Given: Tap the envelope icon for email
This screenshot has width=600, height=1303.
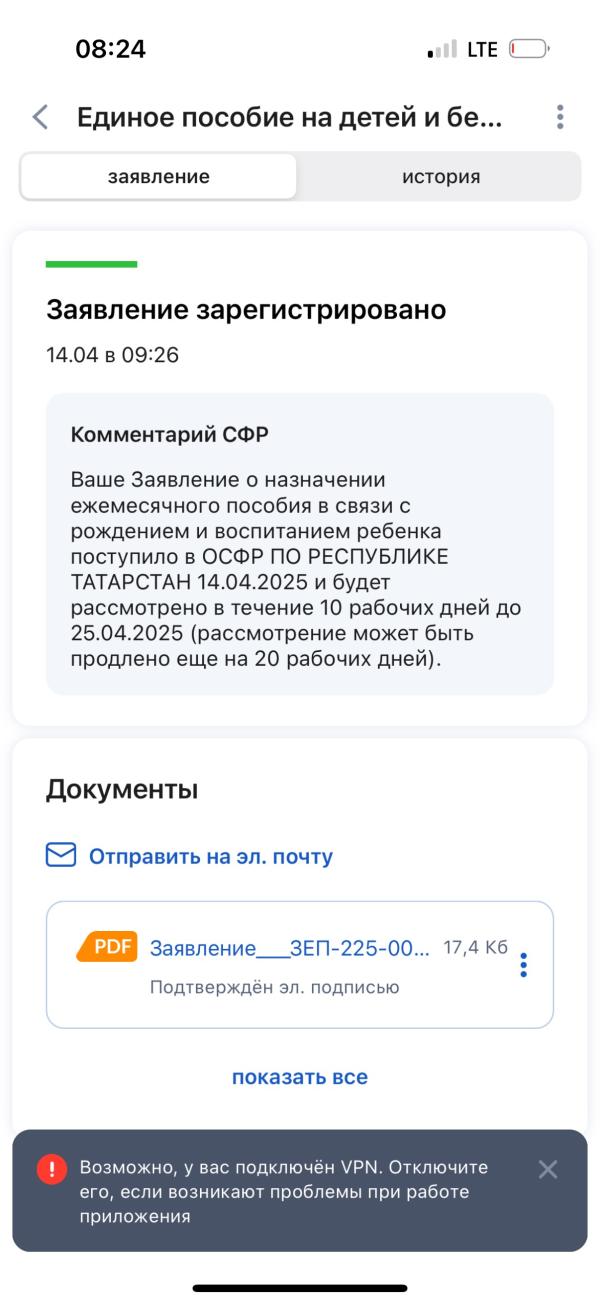Looking at the screenshot, I should (61, 856).
